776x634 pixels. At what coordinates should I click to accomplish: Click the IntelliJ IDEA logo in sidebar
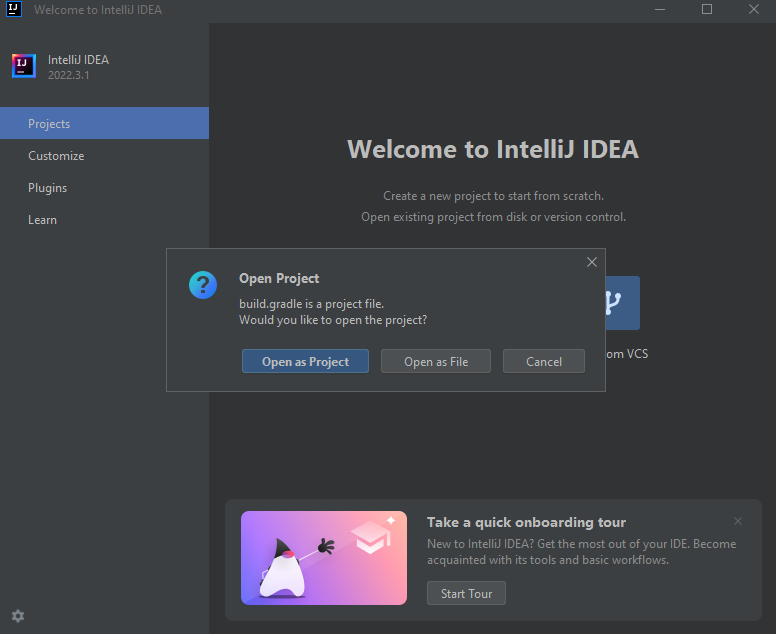click(x=24, y=66)
